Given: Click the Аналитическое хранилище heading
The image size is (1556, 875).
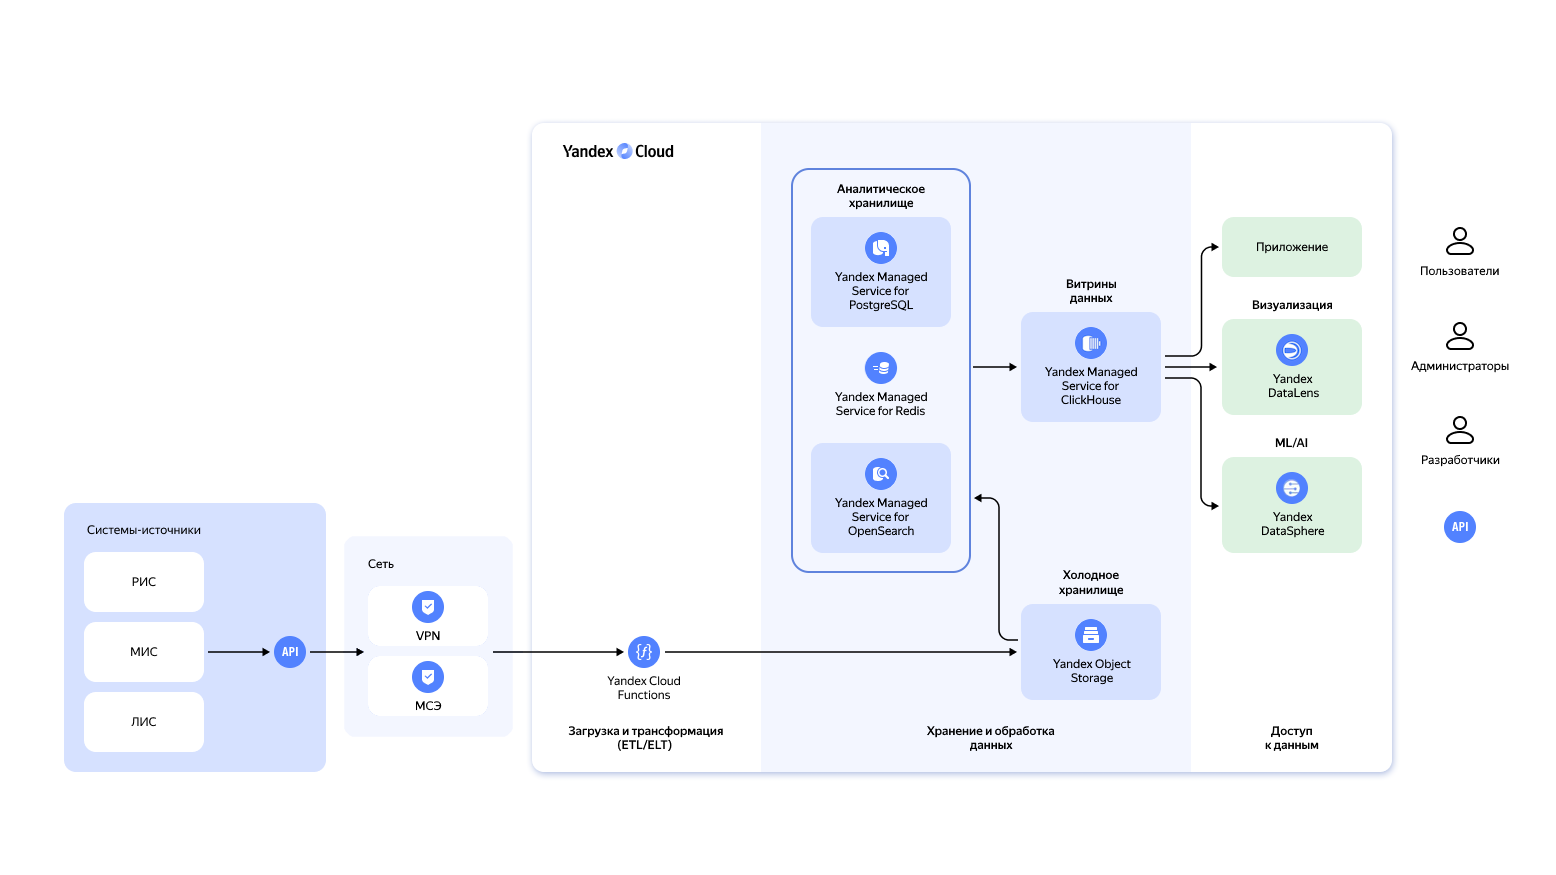Looking at the screenshot, I should [x=881, y=196].
